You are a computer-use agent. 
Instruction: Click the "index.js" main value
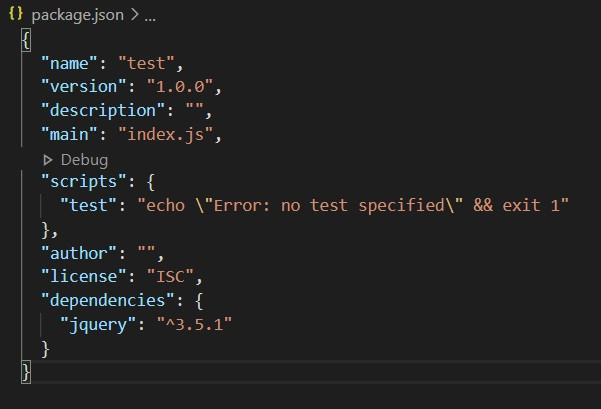(x=166, y=135)
